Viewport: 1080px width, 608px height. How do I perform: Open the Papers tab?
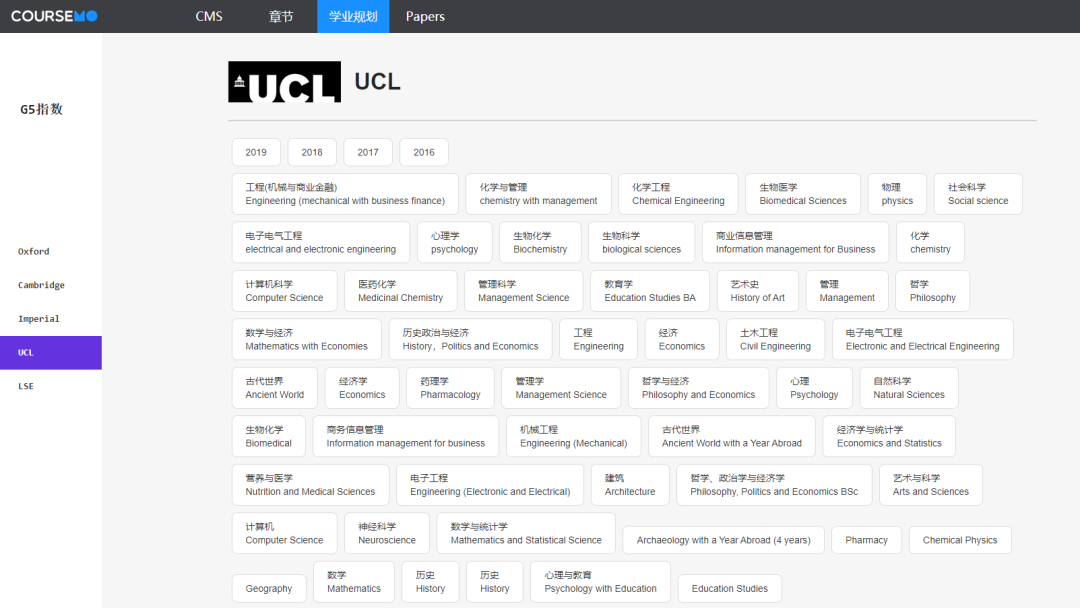coord(425,17)
